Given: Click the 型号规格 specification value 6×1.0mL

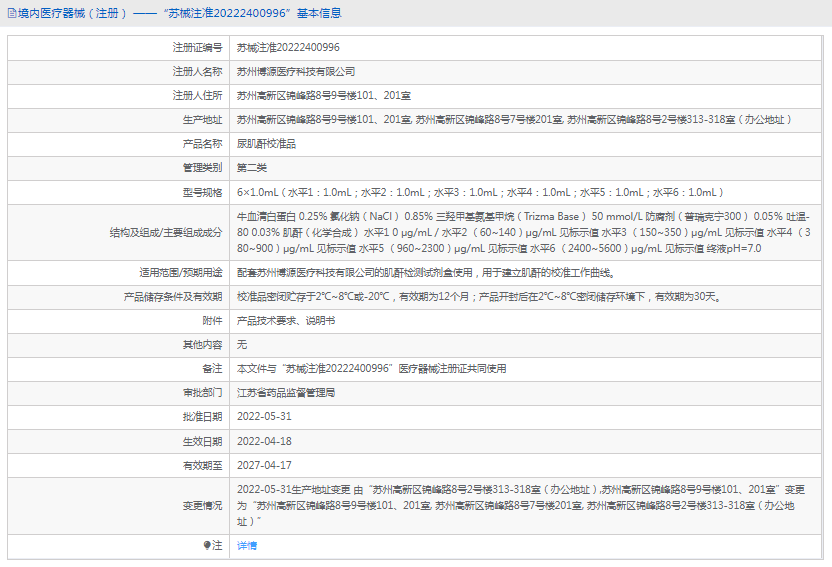Looking at the screenshot, I should click(x=480, y=192).
